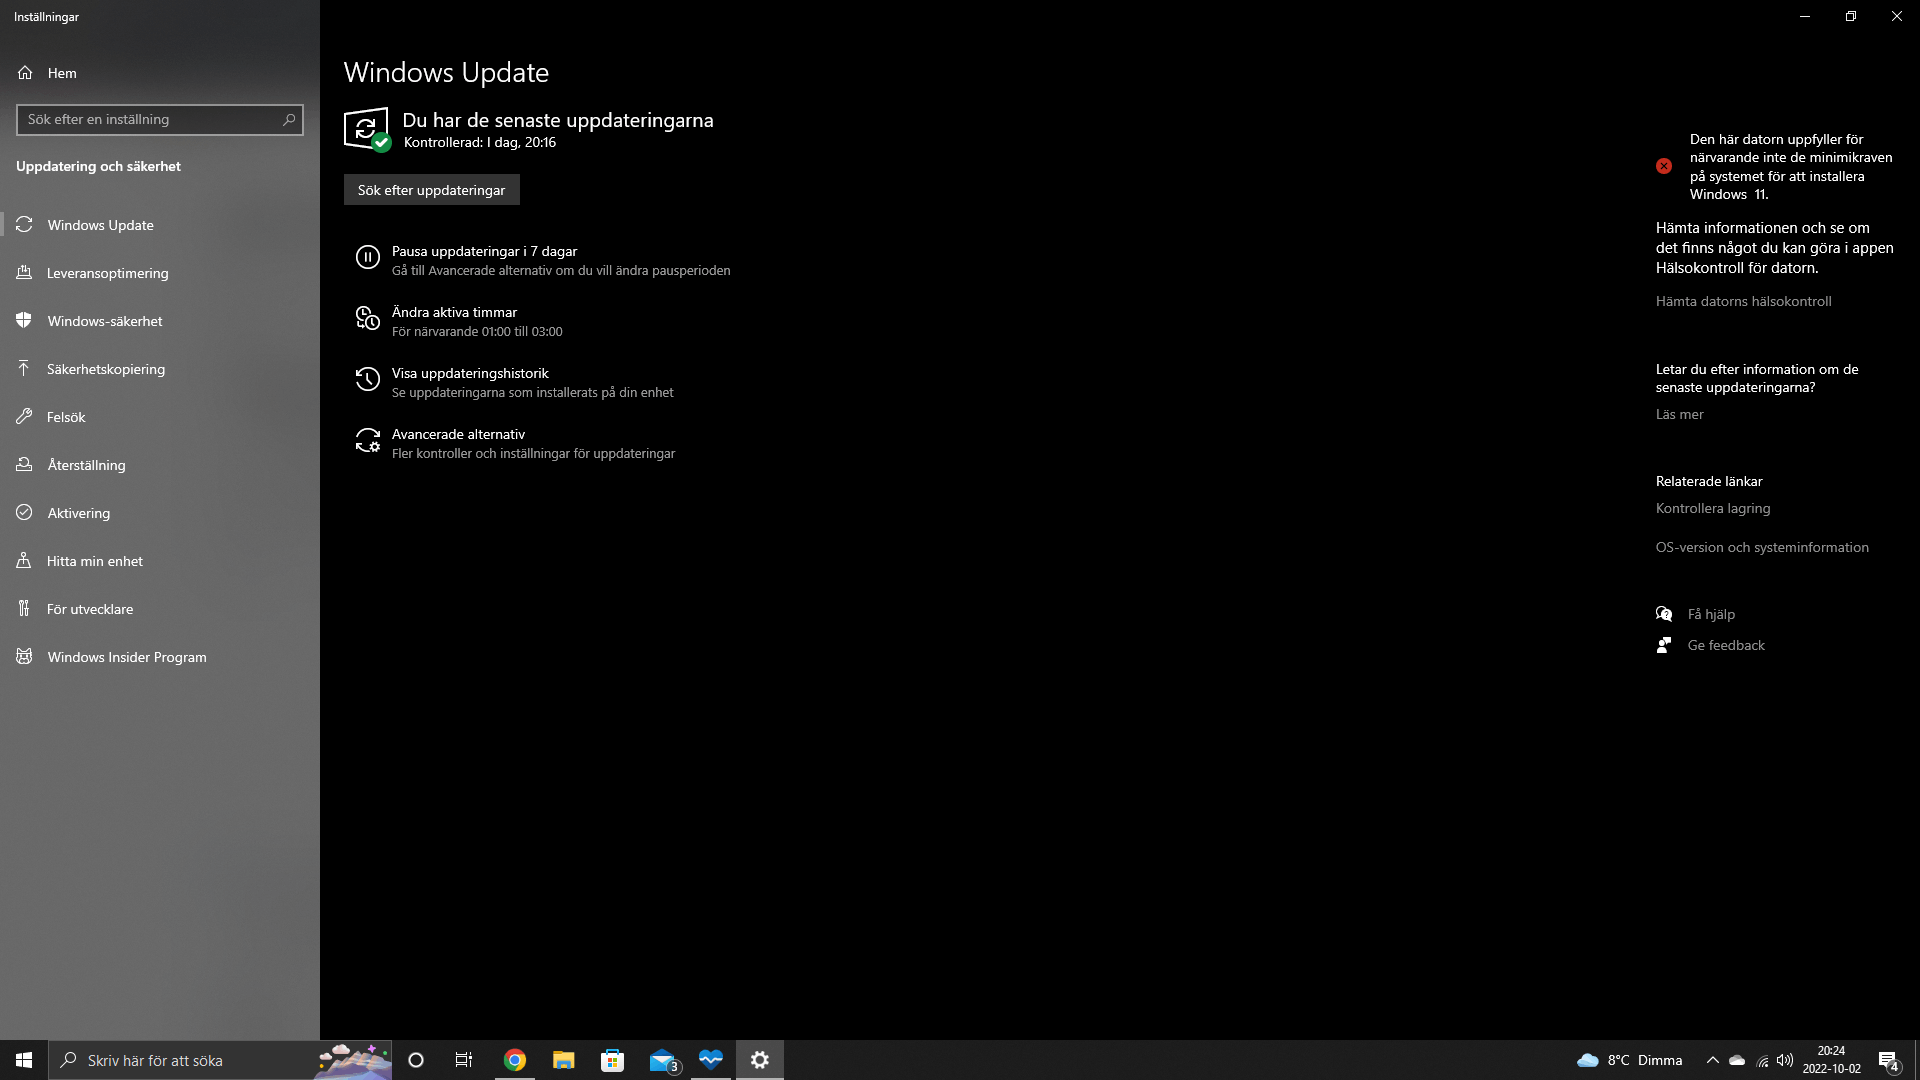The width and height of the screenshot is (1920, 1080).
Task: Open Cortana circle icon in taskbar
Action: point(416,1060)
